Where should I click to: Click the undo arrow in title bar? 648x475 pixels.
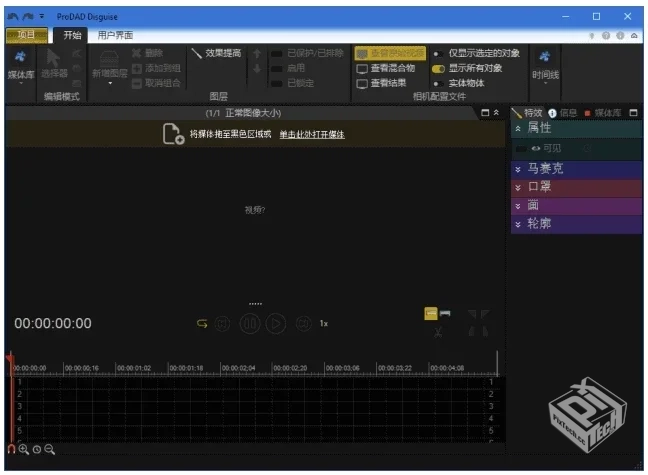(13, 17)
